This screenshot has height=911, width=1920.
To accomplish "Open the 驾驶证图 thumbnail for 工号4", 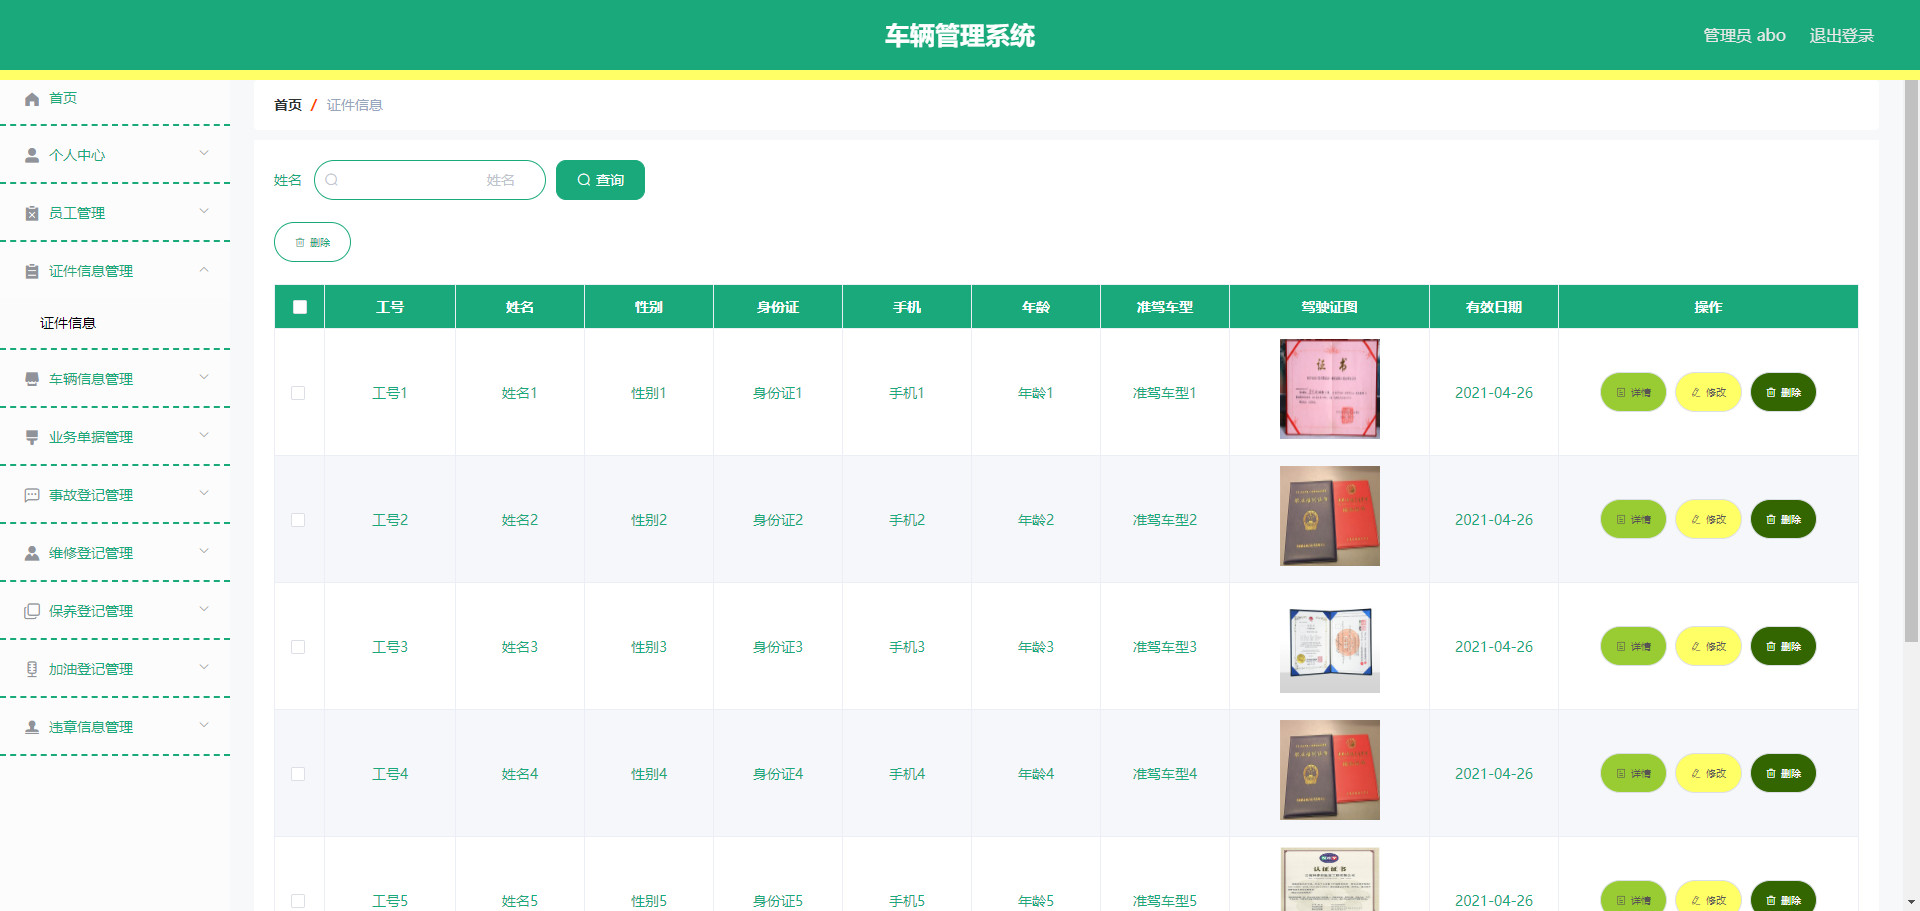I will coord(1330,770).
